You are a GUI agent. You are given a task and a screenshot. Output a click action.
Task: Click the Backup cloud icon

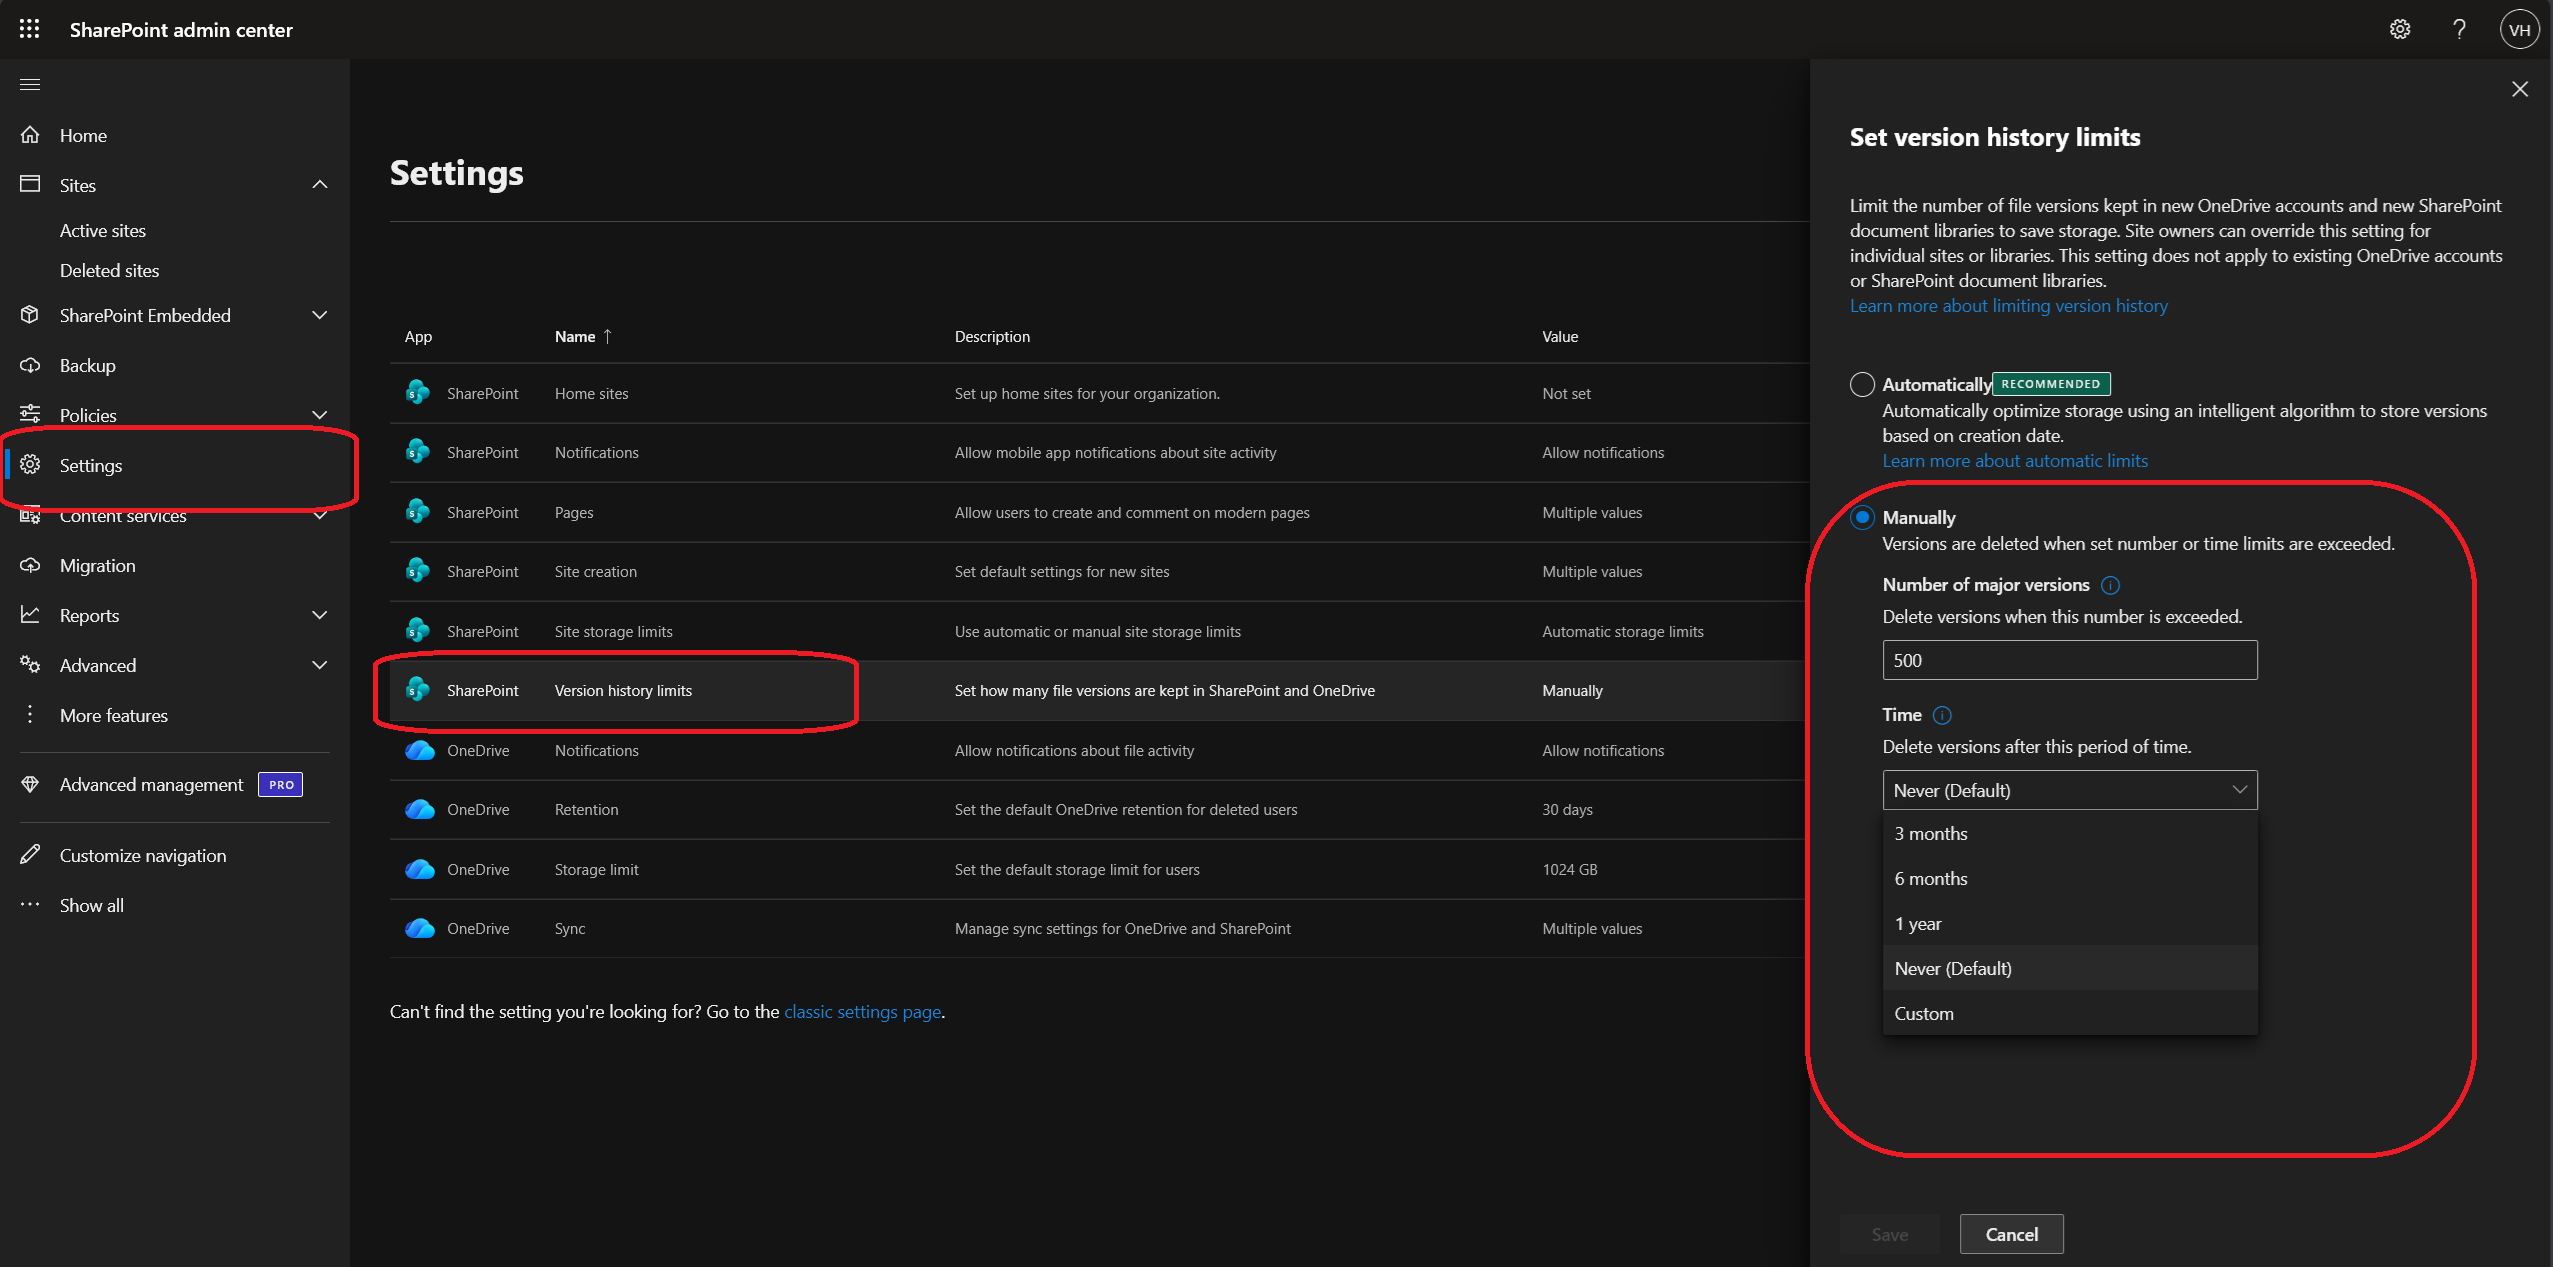pos(30,365)
